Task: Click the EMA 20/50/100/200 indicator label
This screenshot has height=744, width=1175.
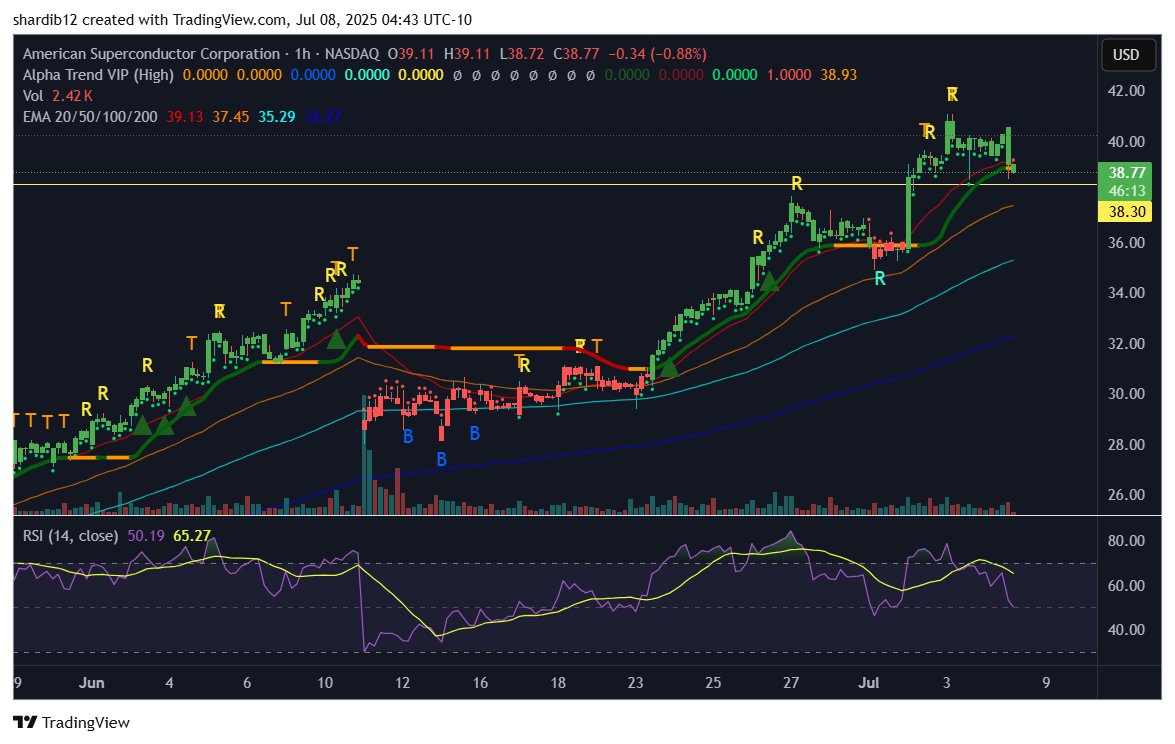Action: 90,117
